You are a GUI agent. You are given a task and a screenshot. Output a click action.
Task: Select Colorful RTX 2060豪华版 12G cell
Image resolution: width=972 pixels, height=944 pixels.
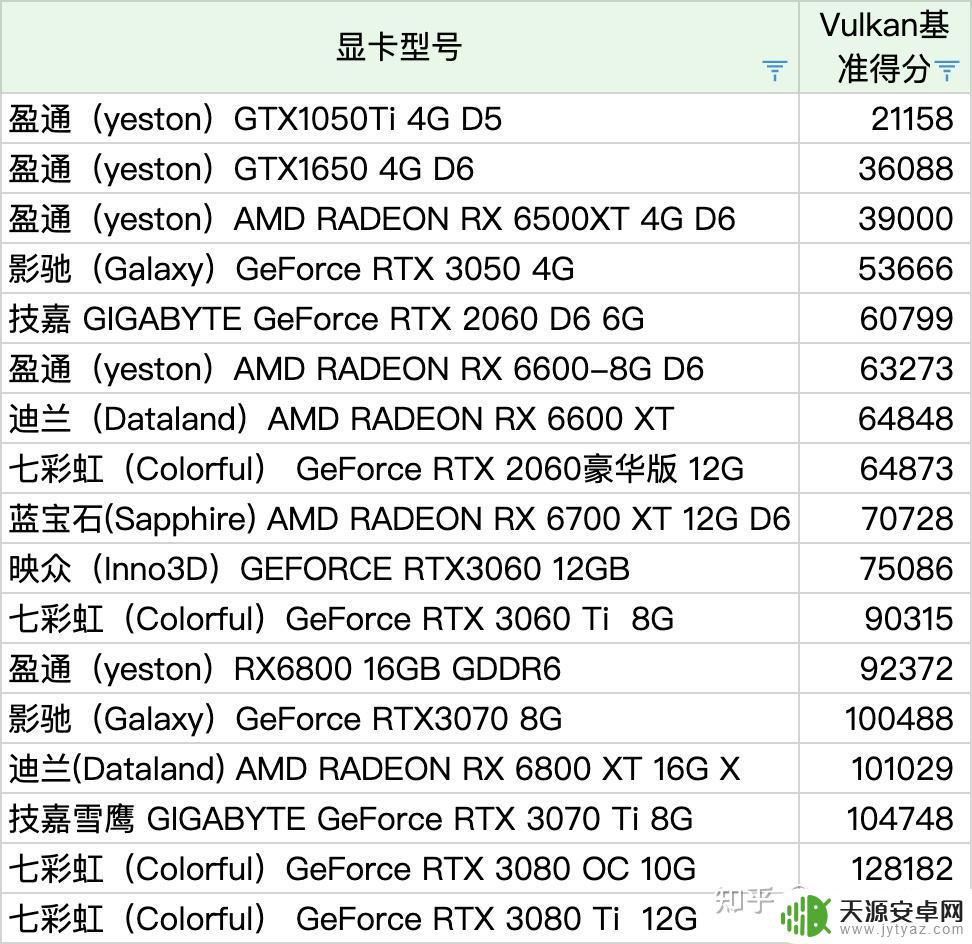pyautogui.click(x=400, y=469)
